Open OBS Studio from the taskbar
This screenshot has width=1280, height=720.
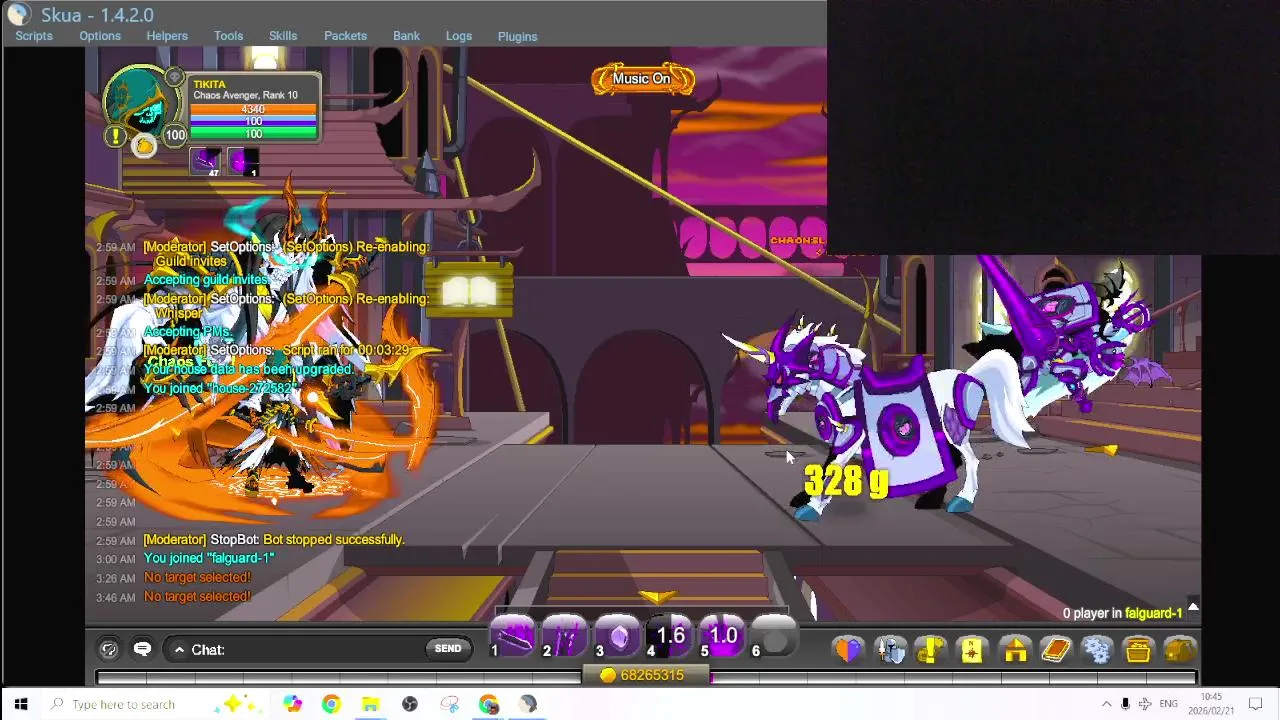point(410,704)
